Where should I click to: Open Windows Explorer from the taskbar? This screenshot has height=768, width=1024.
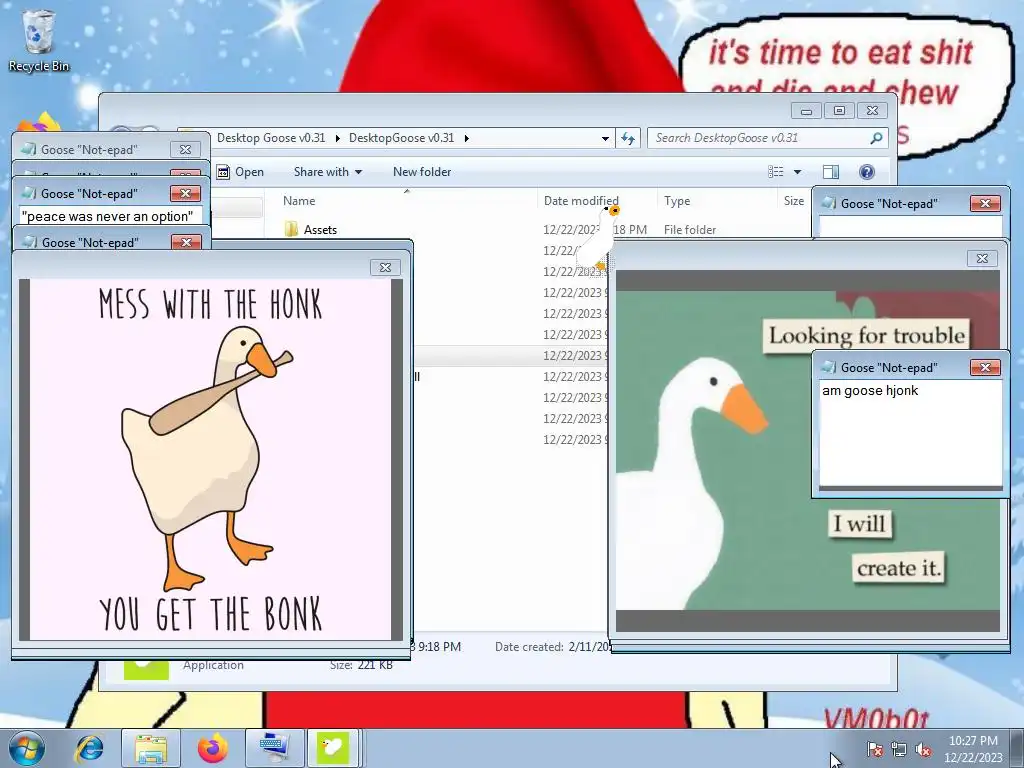151,748
